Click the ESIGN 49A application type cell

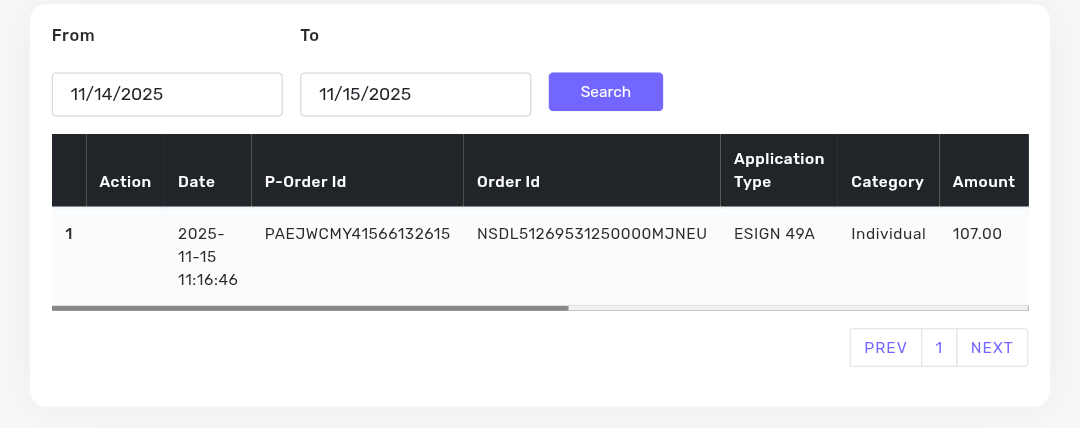(x=774, y=234)
